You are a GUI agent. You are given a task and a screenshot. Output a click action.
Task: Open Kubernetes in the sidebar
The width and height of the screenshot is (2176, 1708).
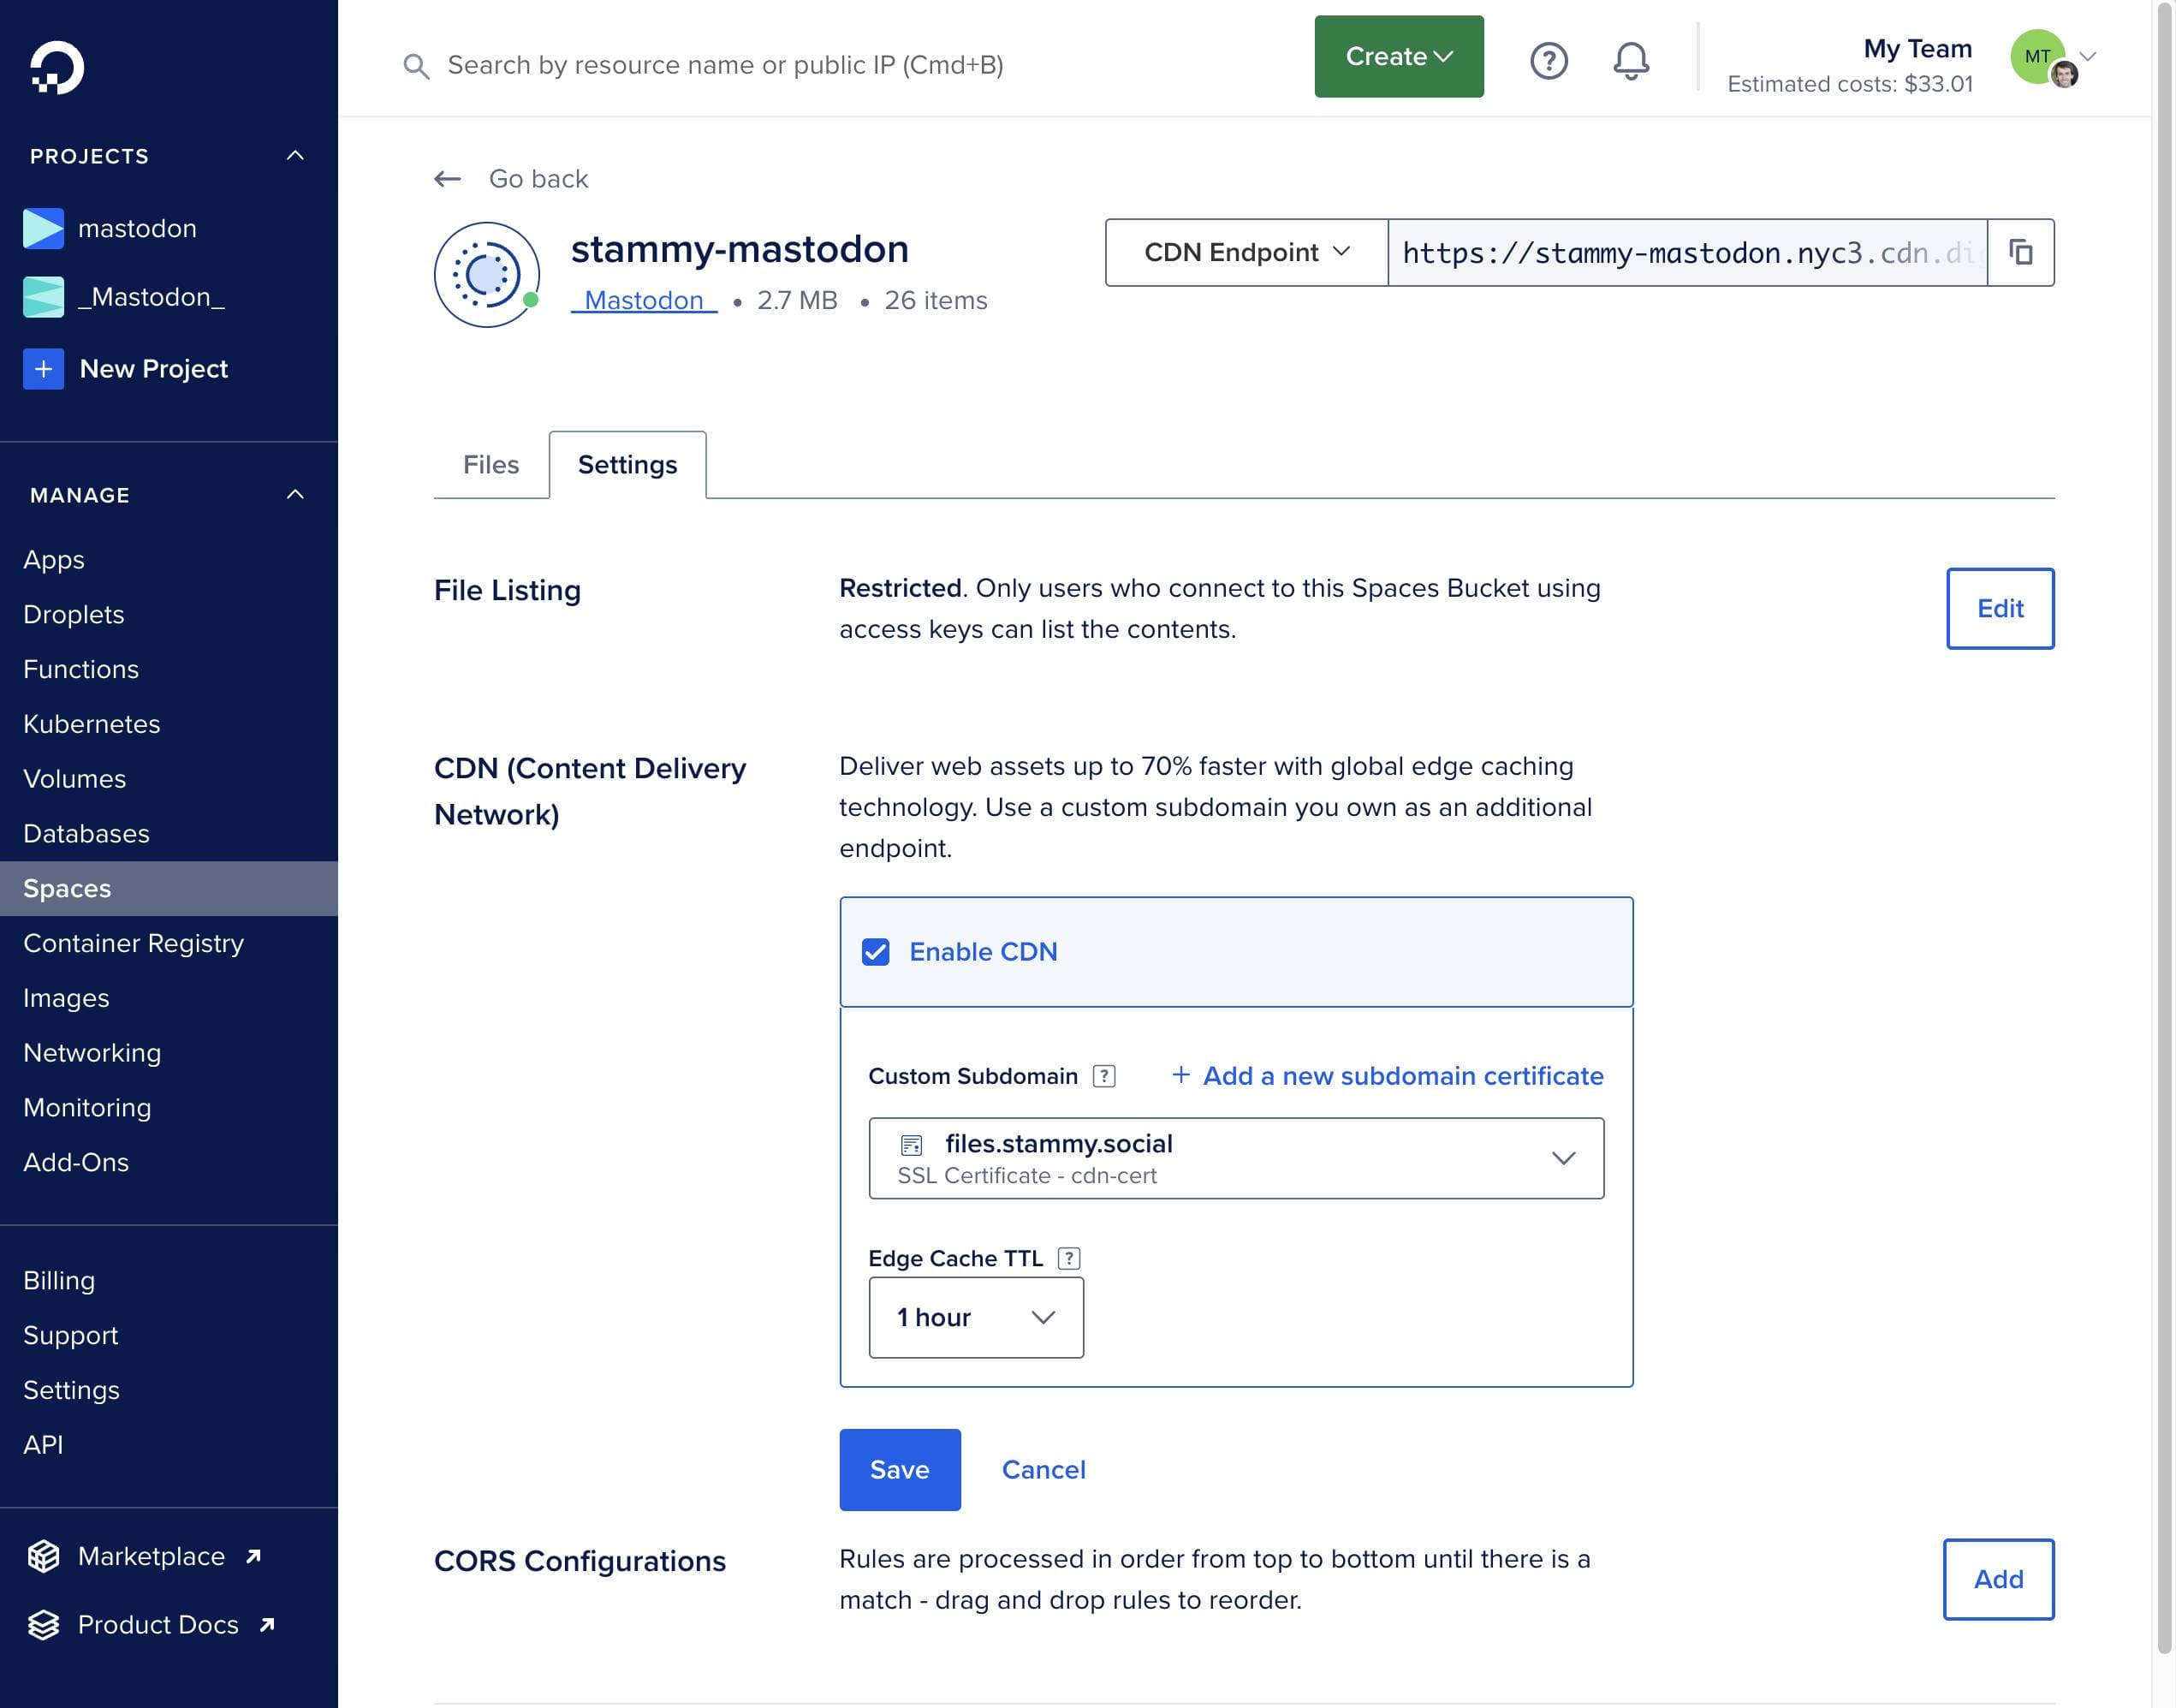pos(91,724)
